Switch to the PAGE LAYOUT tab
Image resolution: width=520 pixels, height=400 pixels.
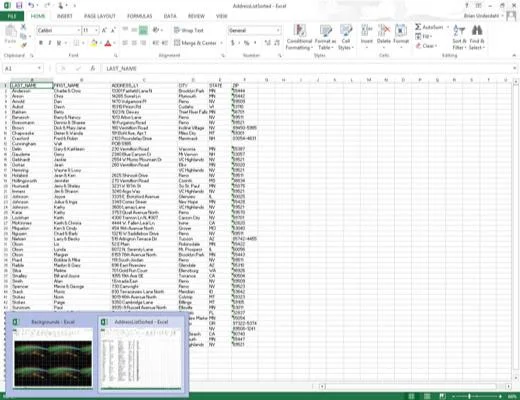(x=99, y=16)
